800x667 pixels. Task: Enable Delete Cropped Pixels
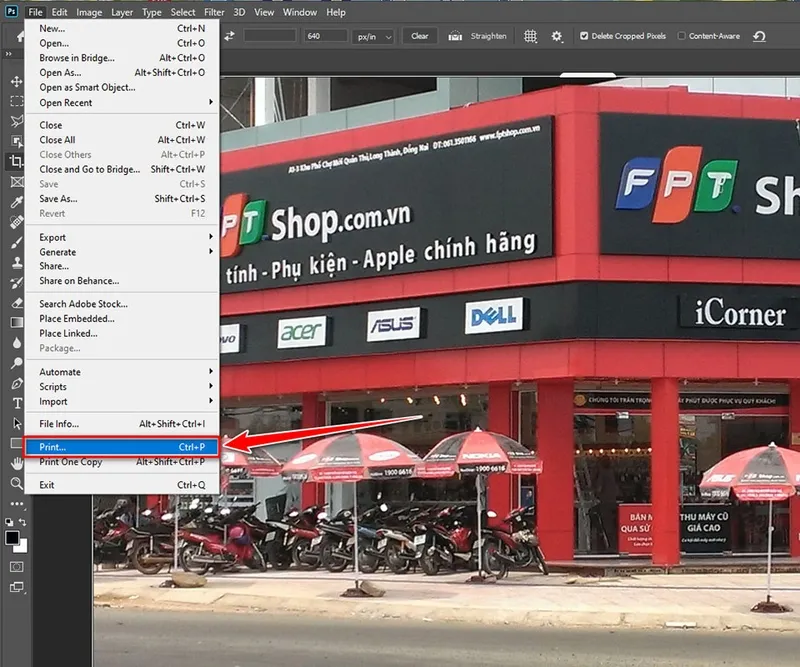click(x=583, y=35)
